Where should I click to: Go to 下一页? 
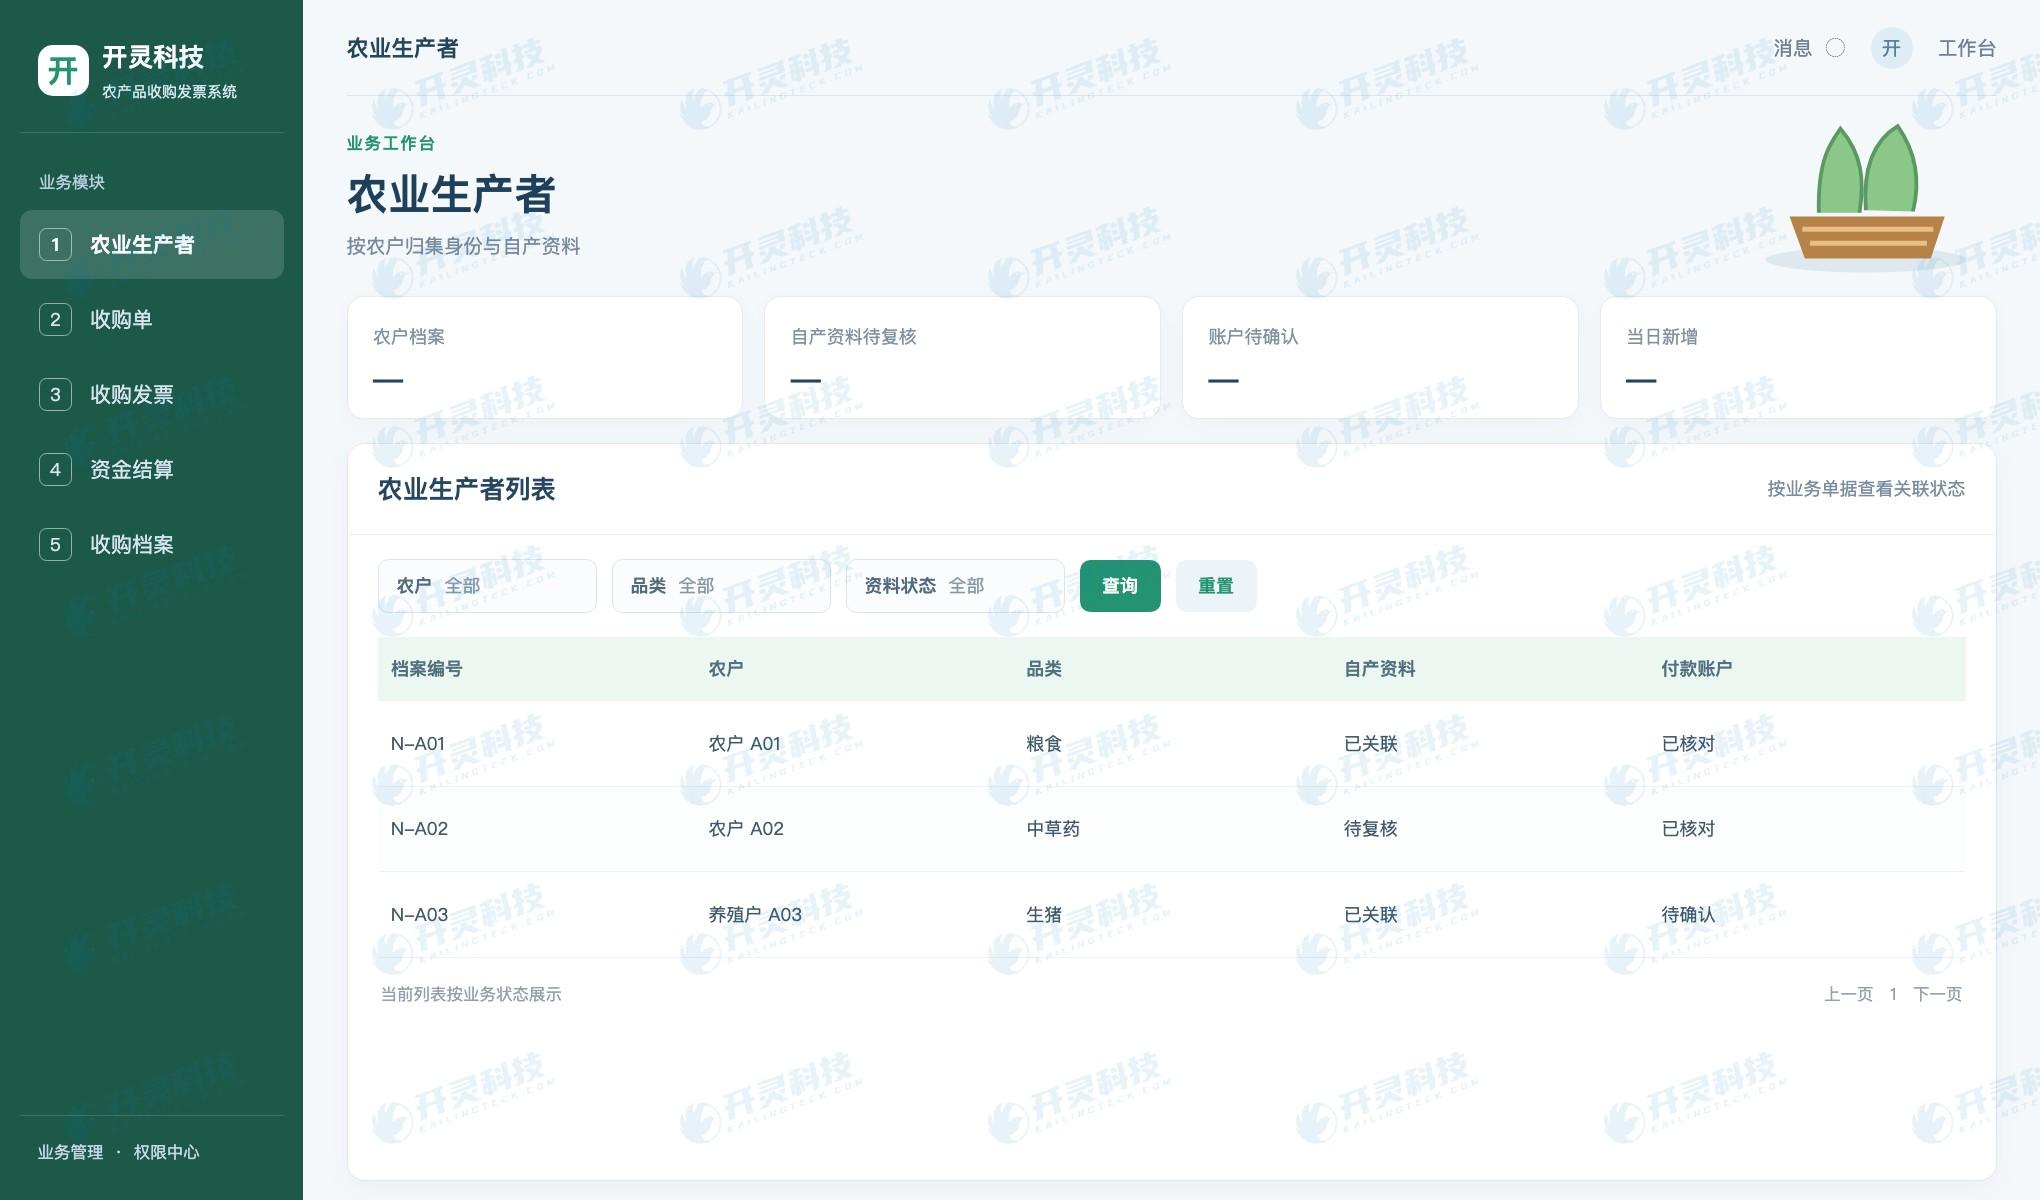pyautogui.click(x=1937, y=994)
